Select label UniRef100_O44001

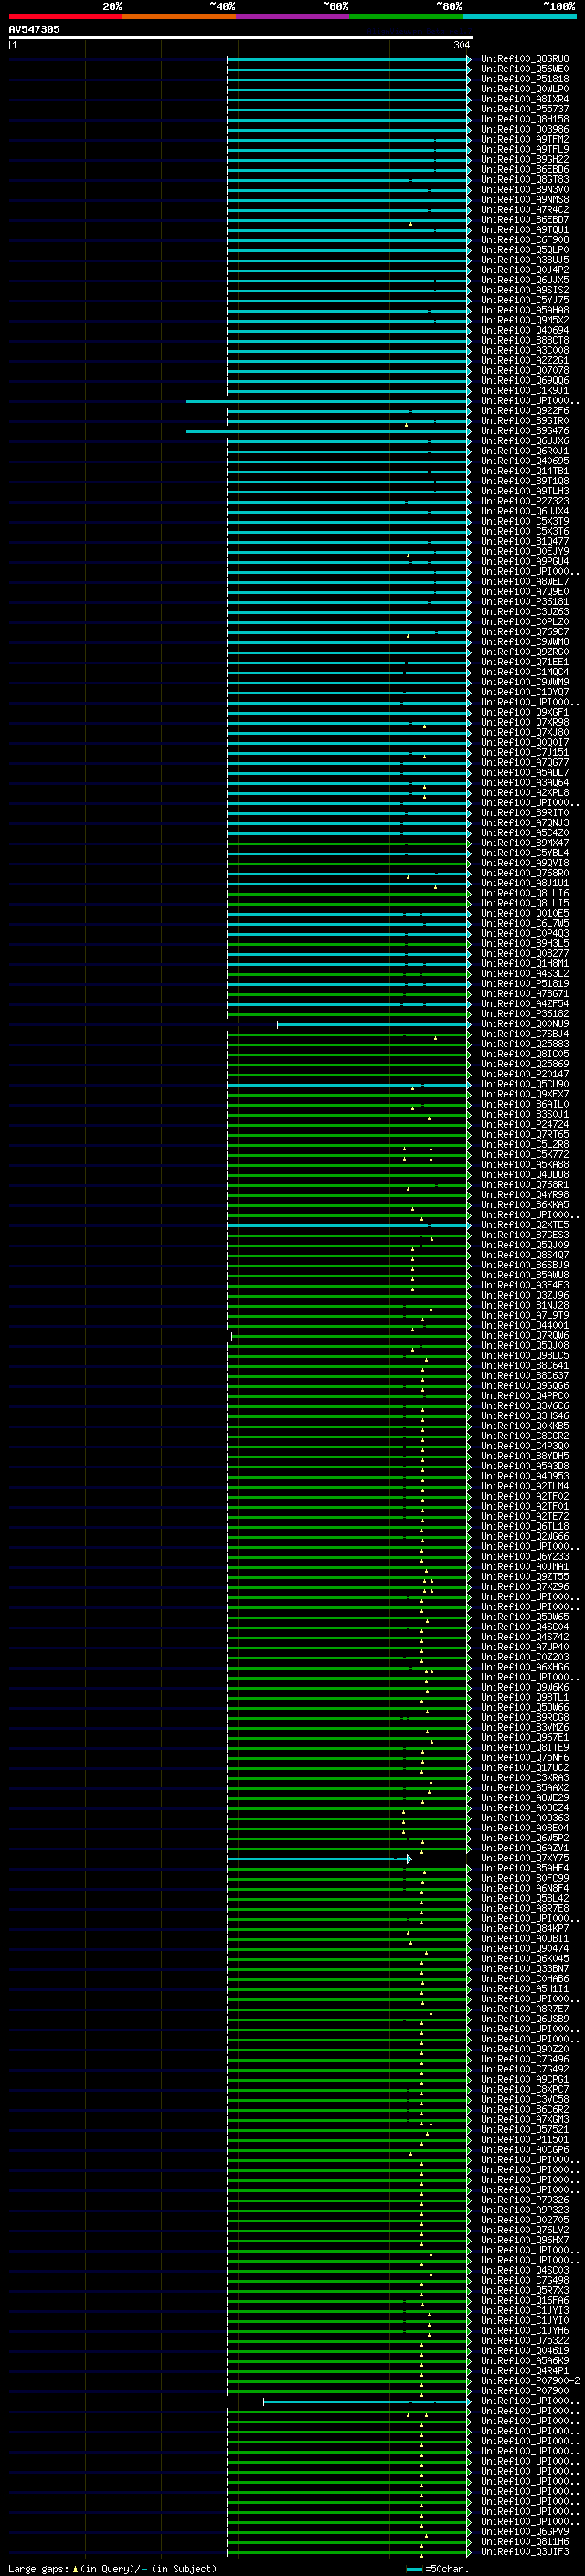coord(525,1325)
